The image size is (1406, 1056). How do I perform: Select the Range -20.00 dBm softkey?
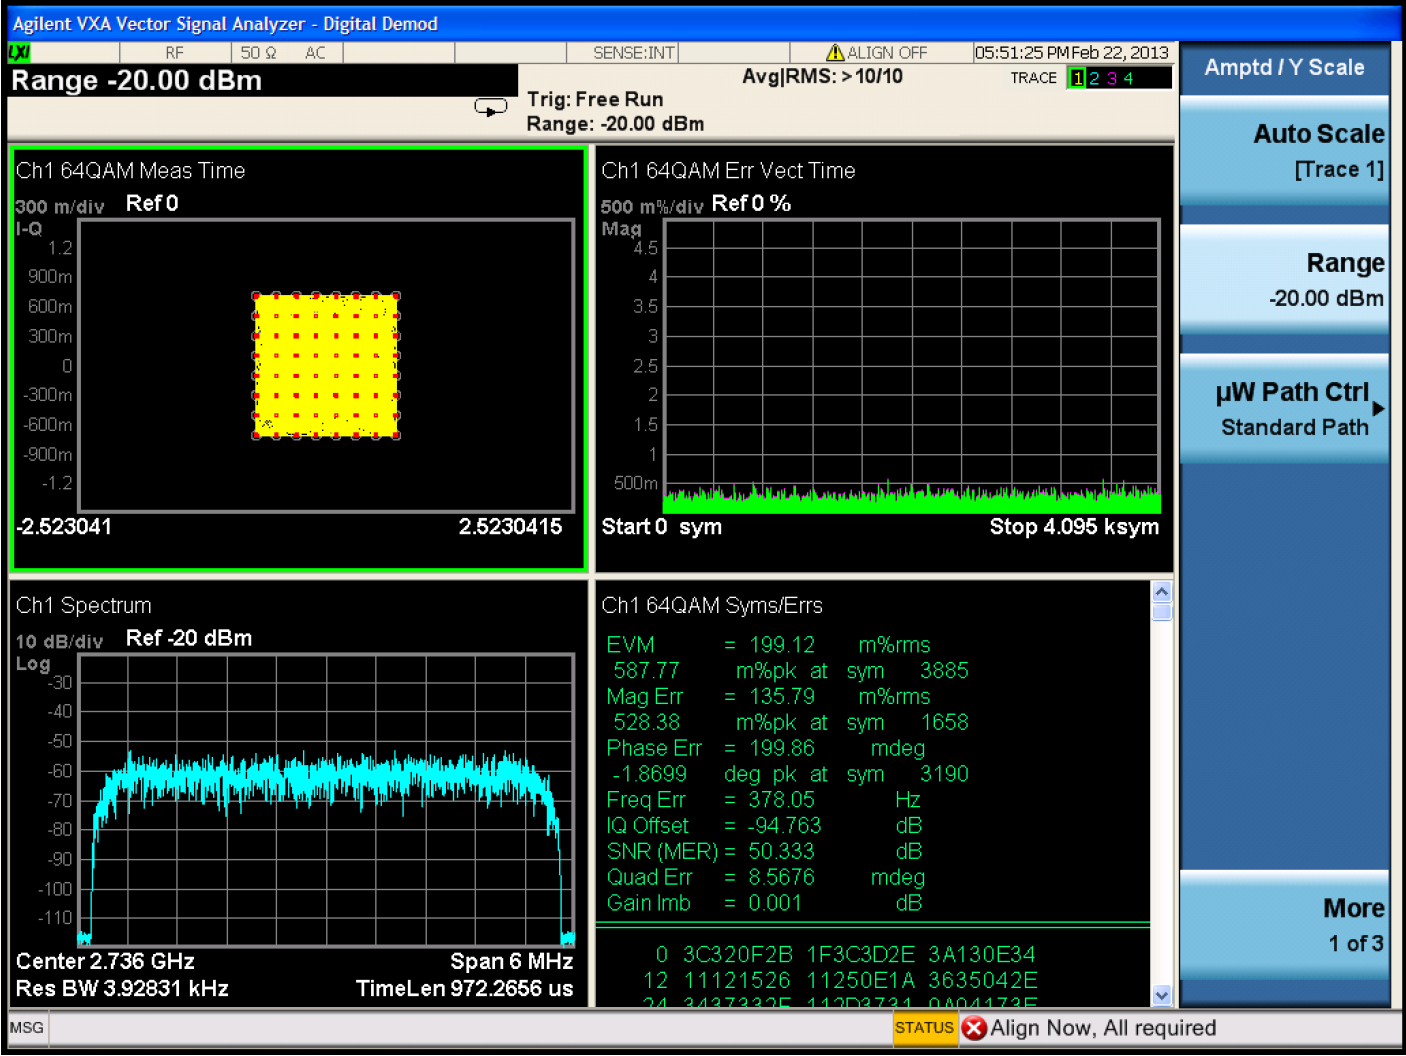[x=1285, y=280]
